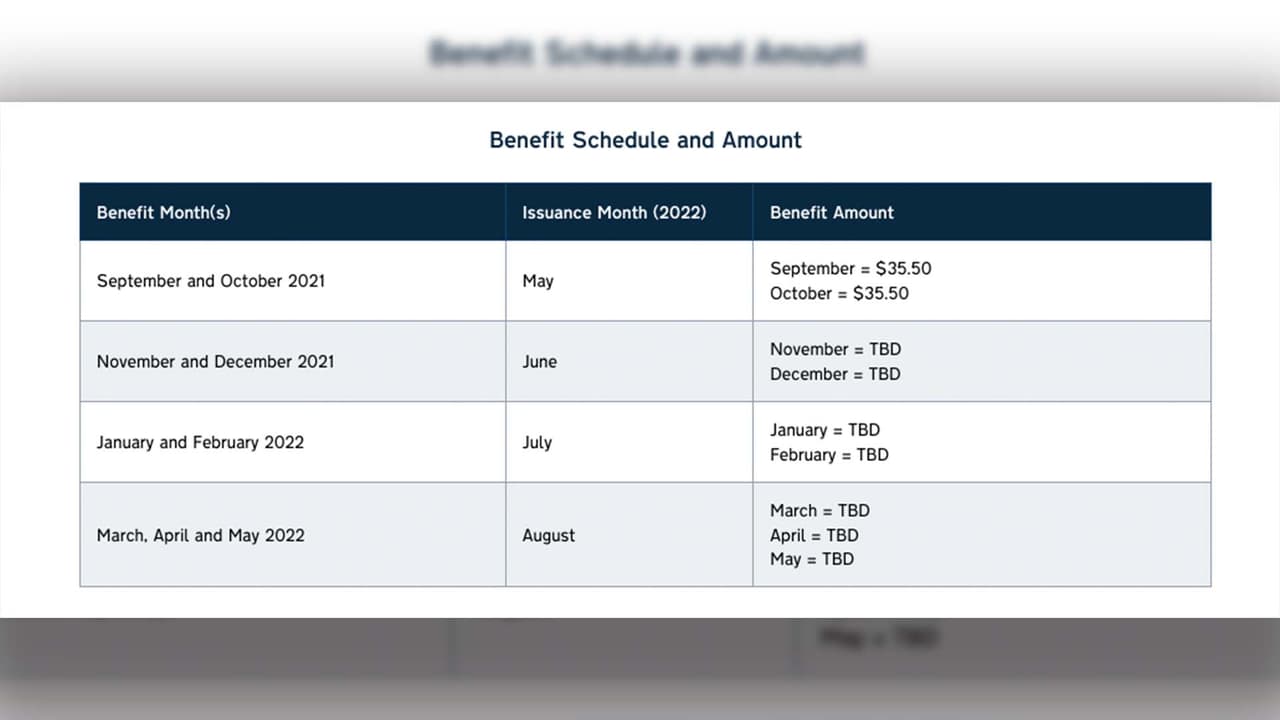This screenshot has height=720, width=1280.
Task: Click the "Benefit Schedule and Amount" heading
Action: [645, 140]
